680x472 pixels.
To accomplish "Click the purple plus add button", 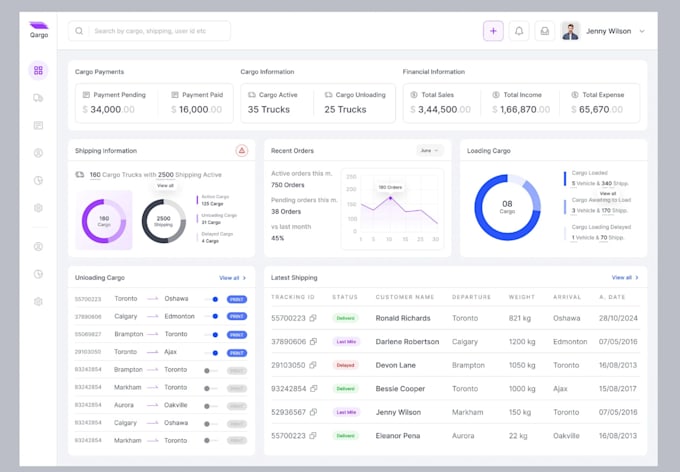I will click(x=493, y=31).
